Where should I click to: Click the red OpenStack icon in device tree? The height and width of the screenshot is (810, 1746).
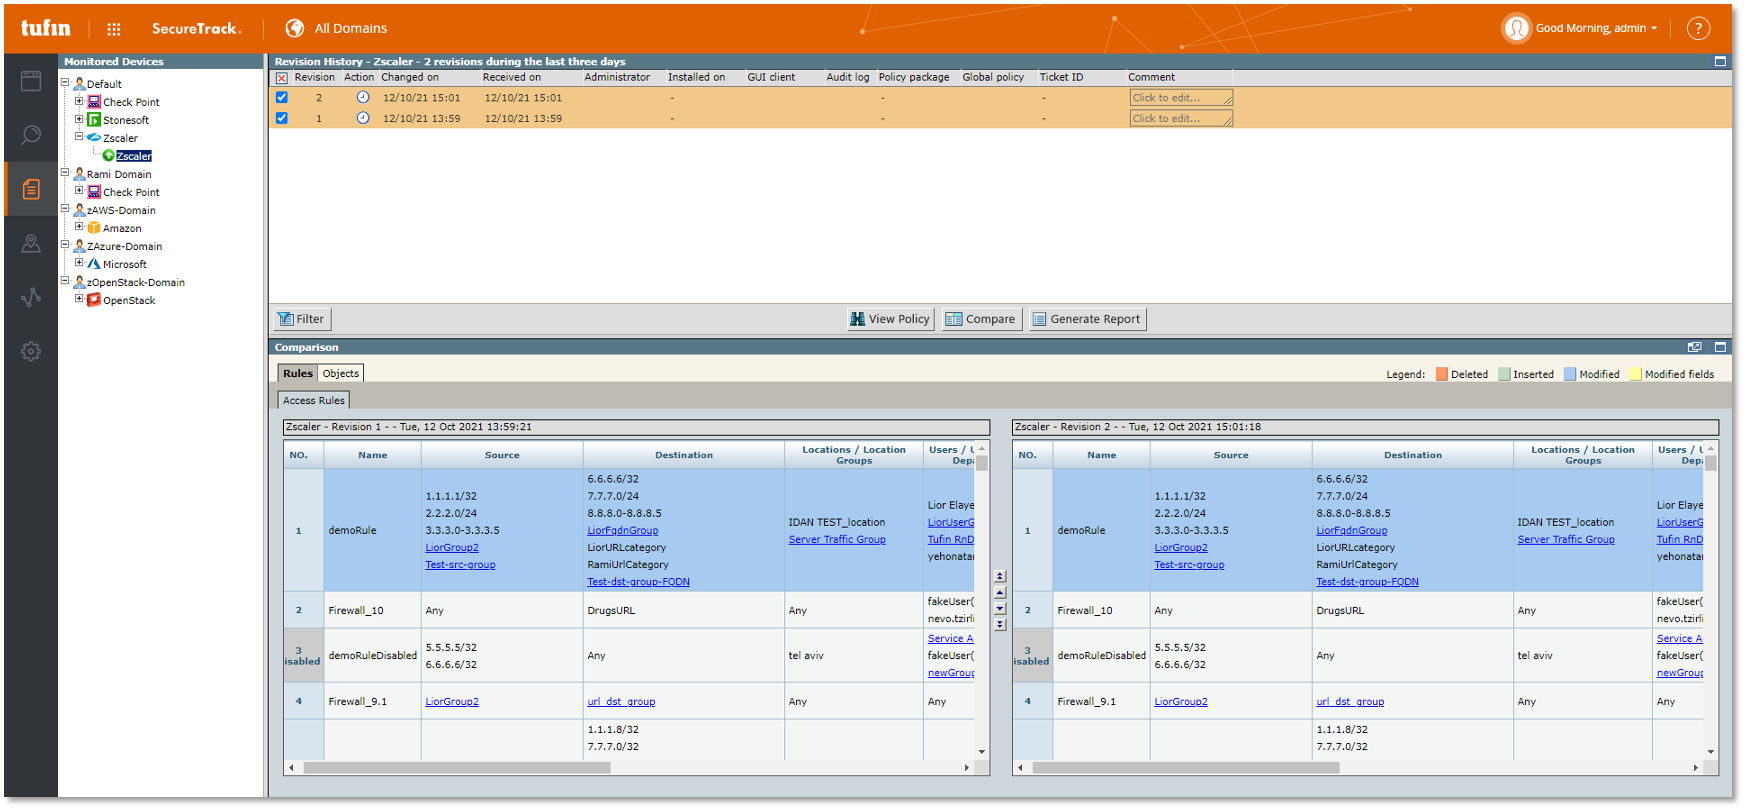pyautogui.click(x=94, y=300)
